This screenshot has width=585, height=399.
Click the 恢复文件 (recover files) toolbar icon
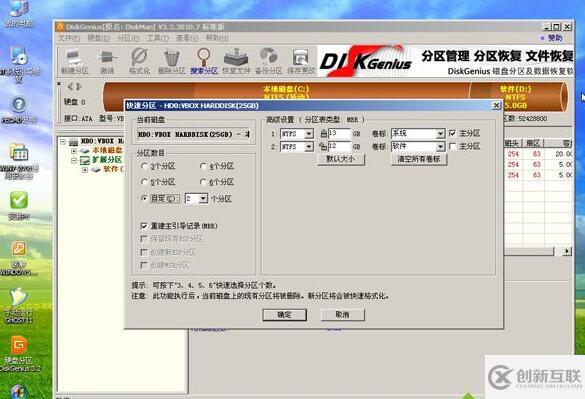(x=236, y=61)
